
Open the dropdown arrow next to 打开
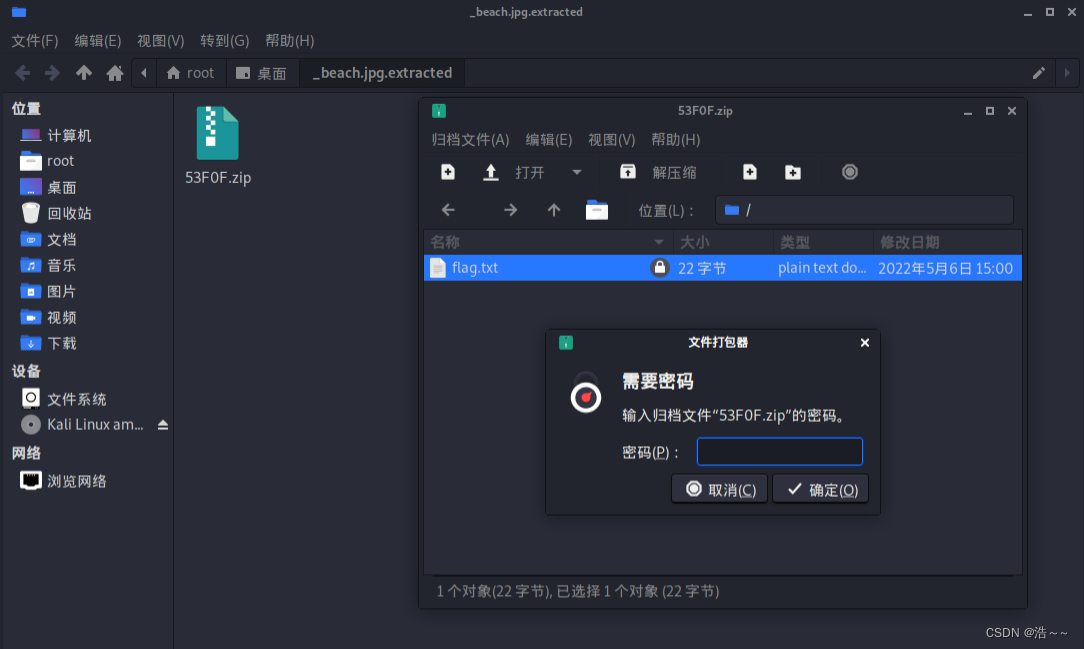click(x=576, y=172)
